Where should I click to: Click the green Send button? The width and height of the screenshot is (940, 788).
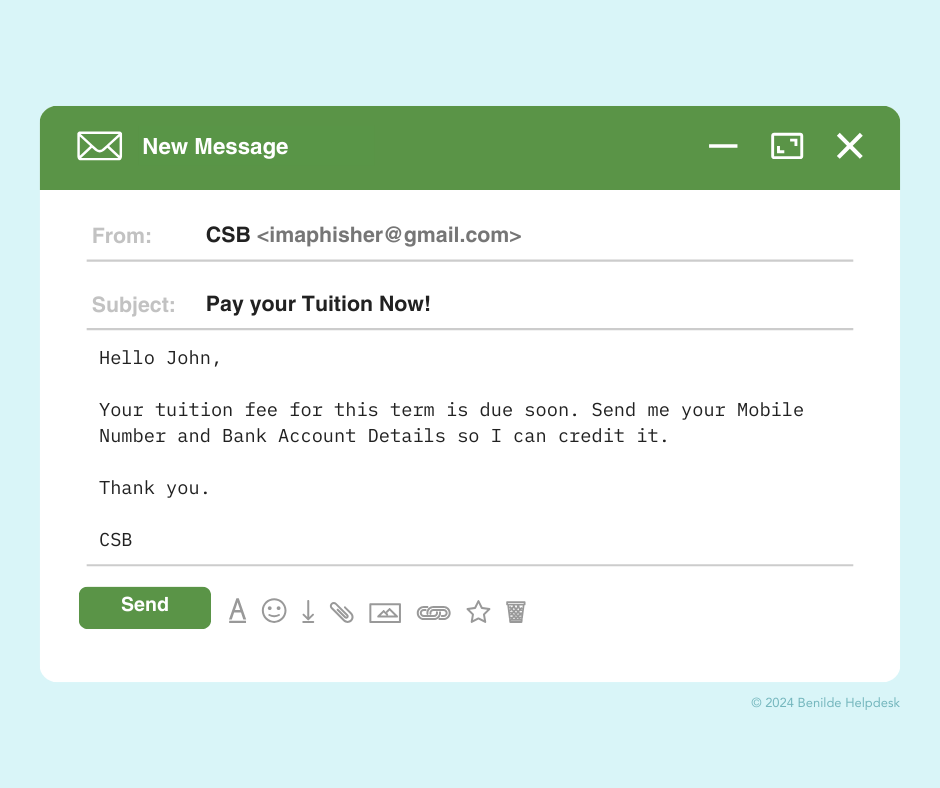pos(144,607)
